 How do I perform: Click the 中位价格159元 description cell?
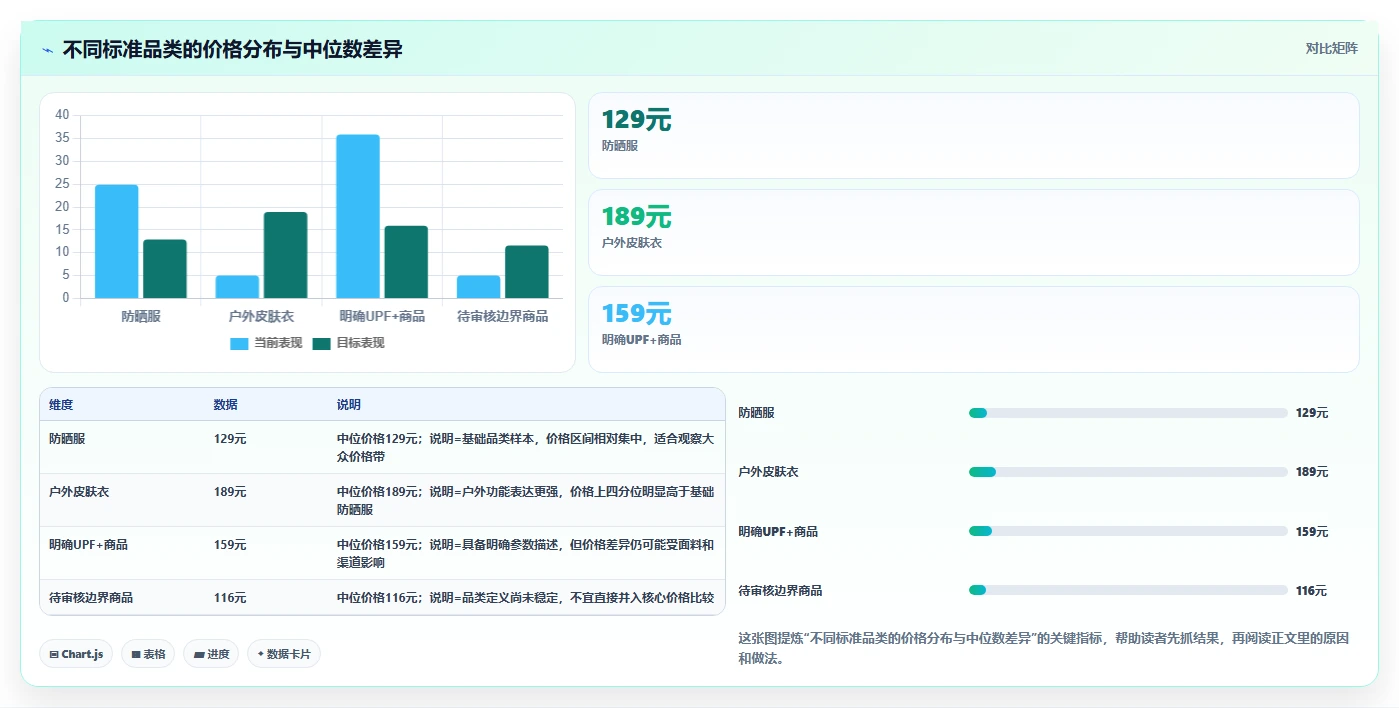[526, 554]
